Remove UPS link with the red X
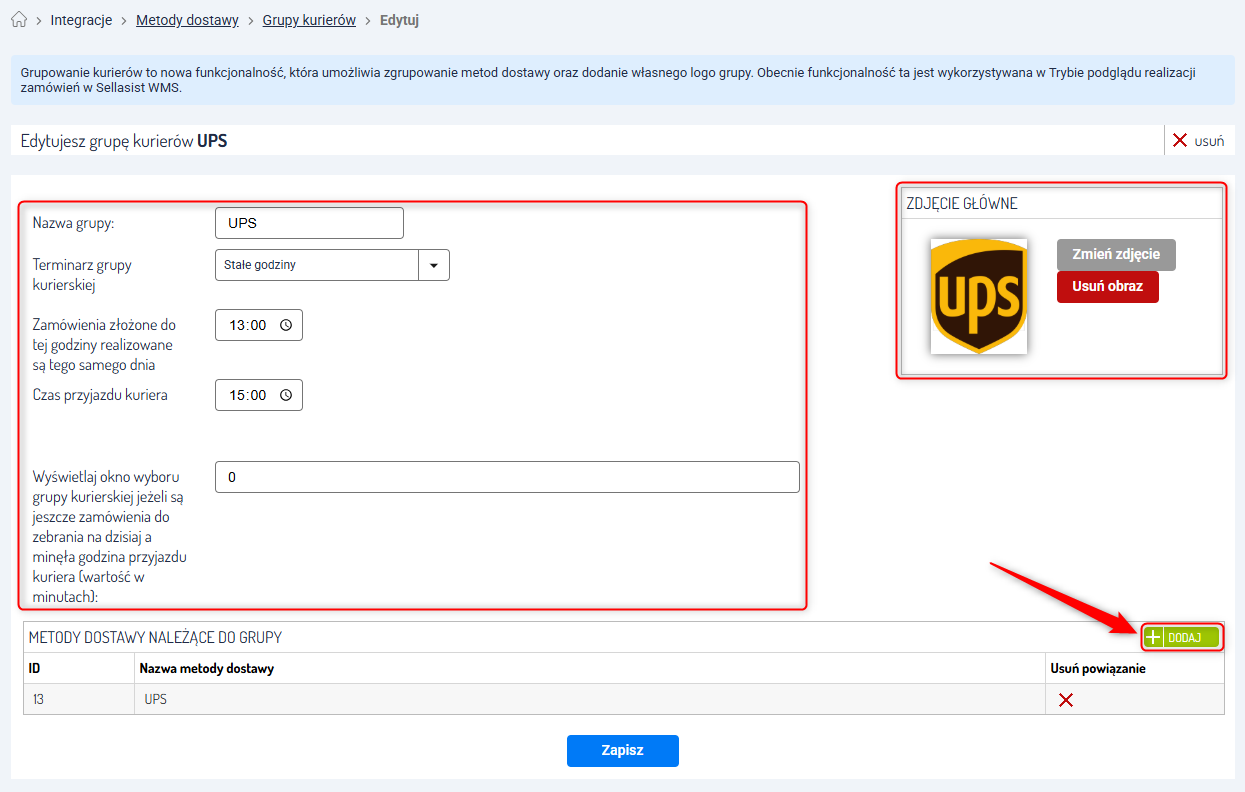Viewport: 1245px width, 792px height. click(x=1066, y=700)
